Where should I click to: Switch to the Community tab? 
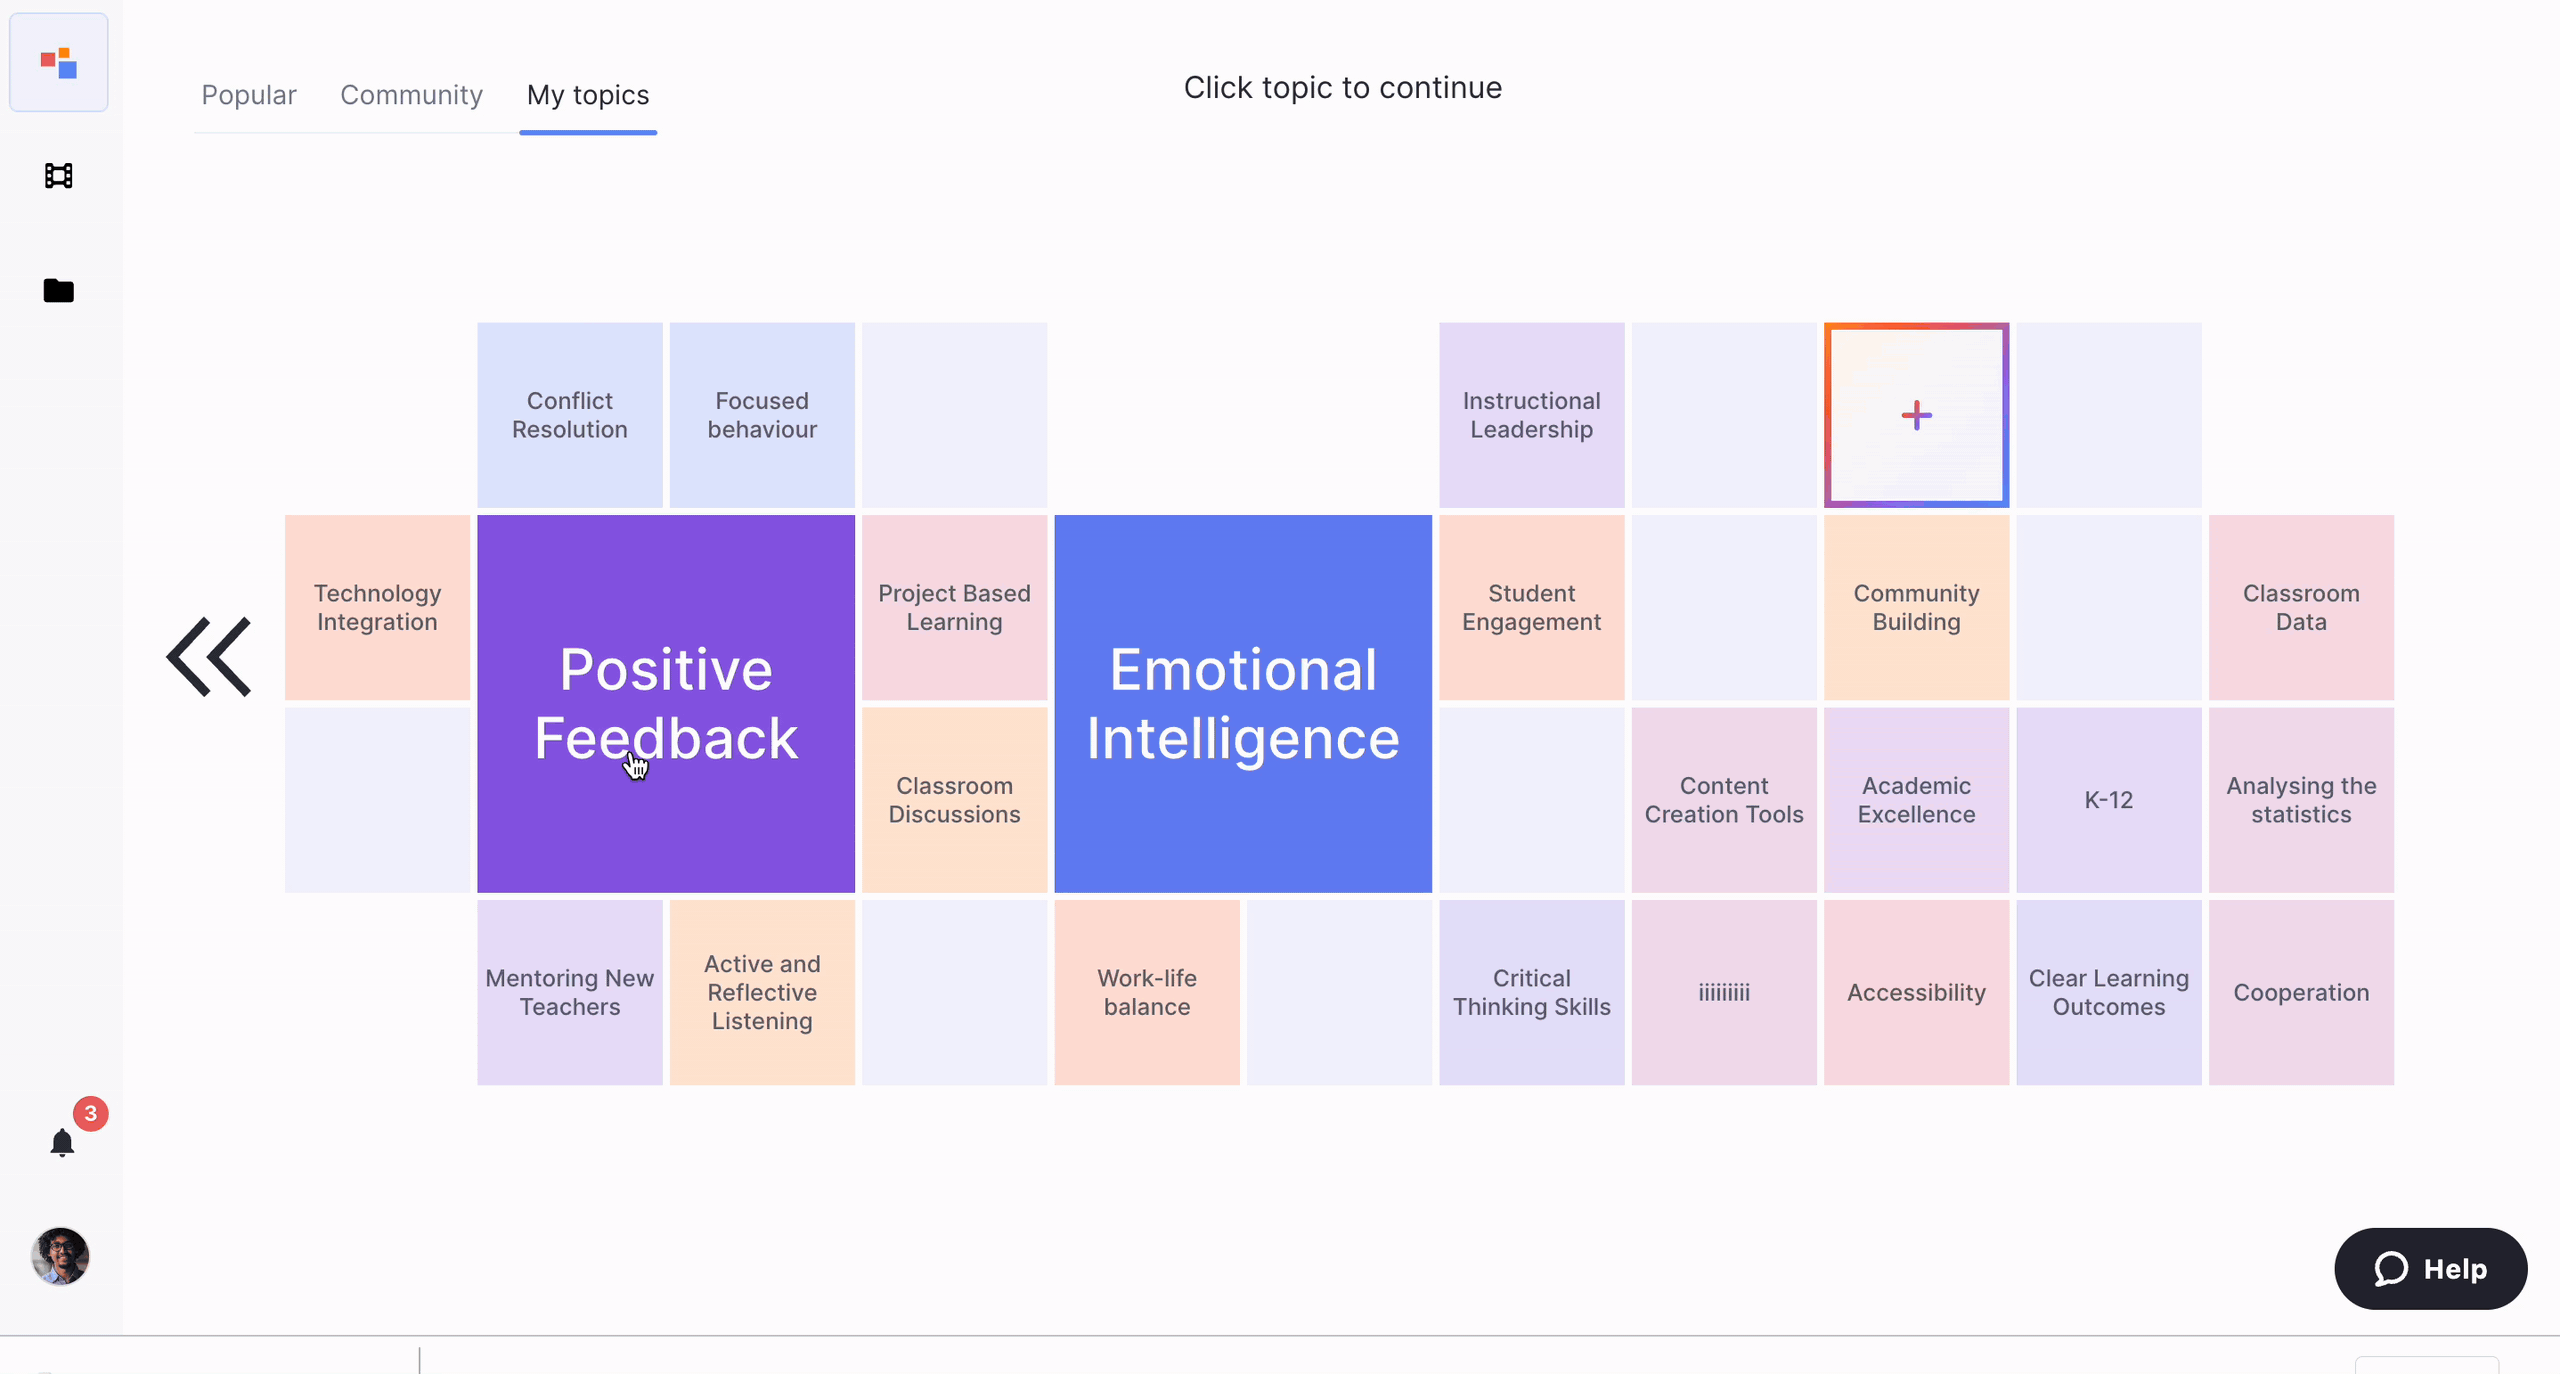[x=411, y=95]
